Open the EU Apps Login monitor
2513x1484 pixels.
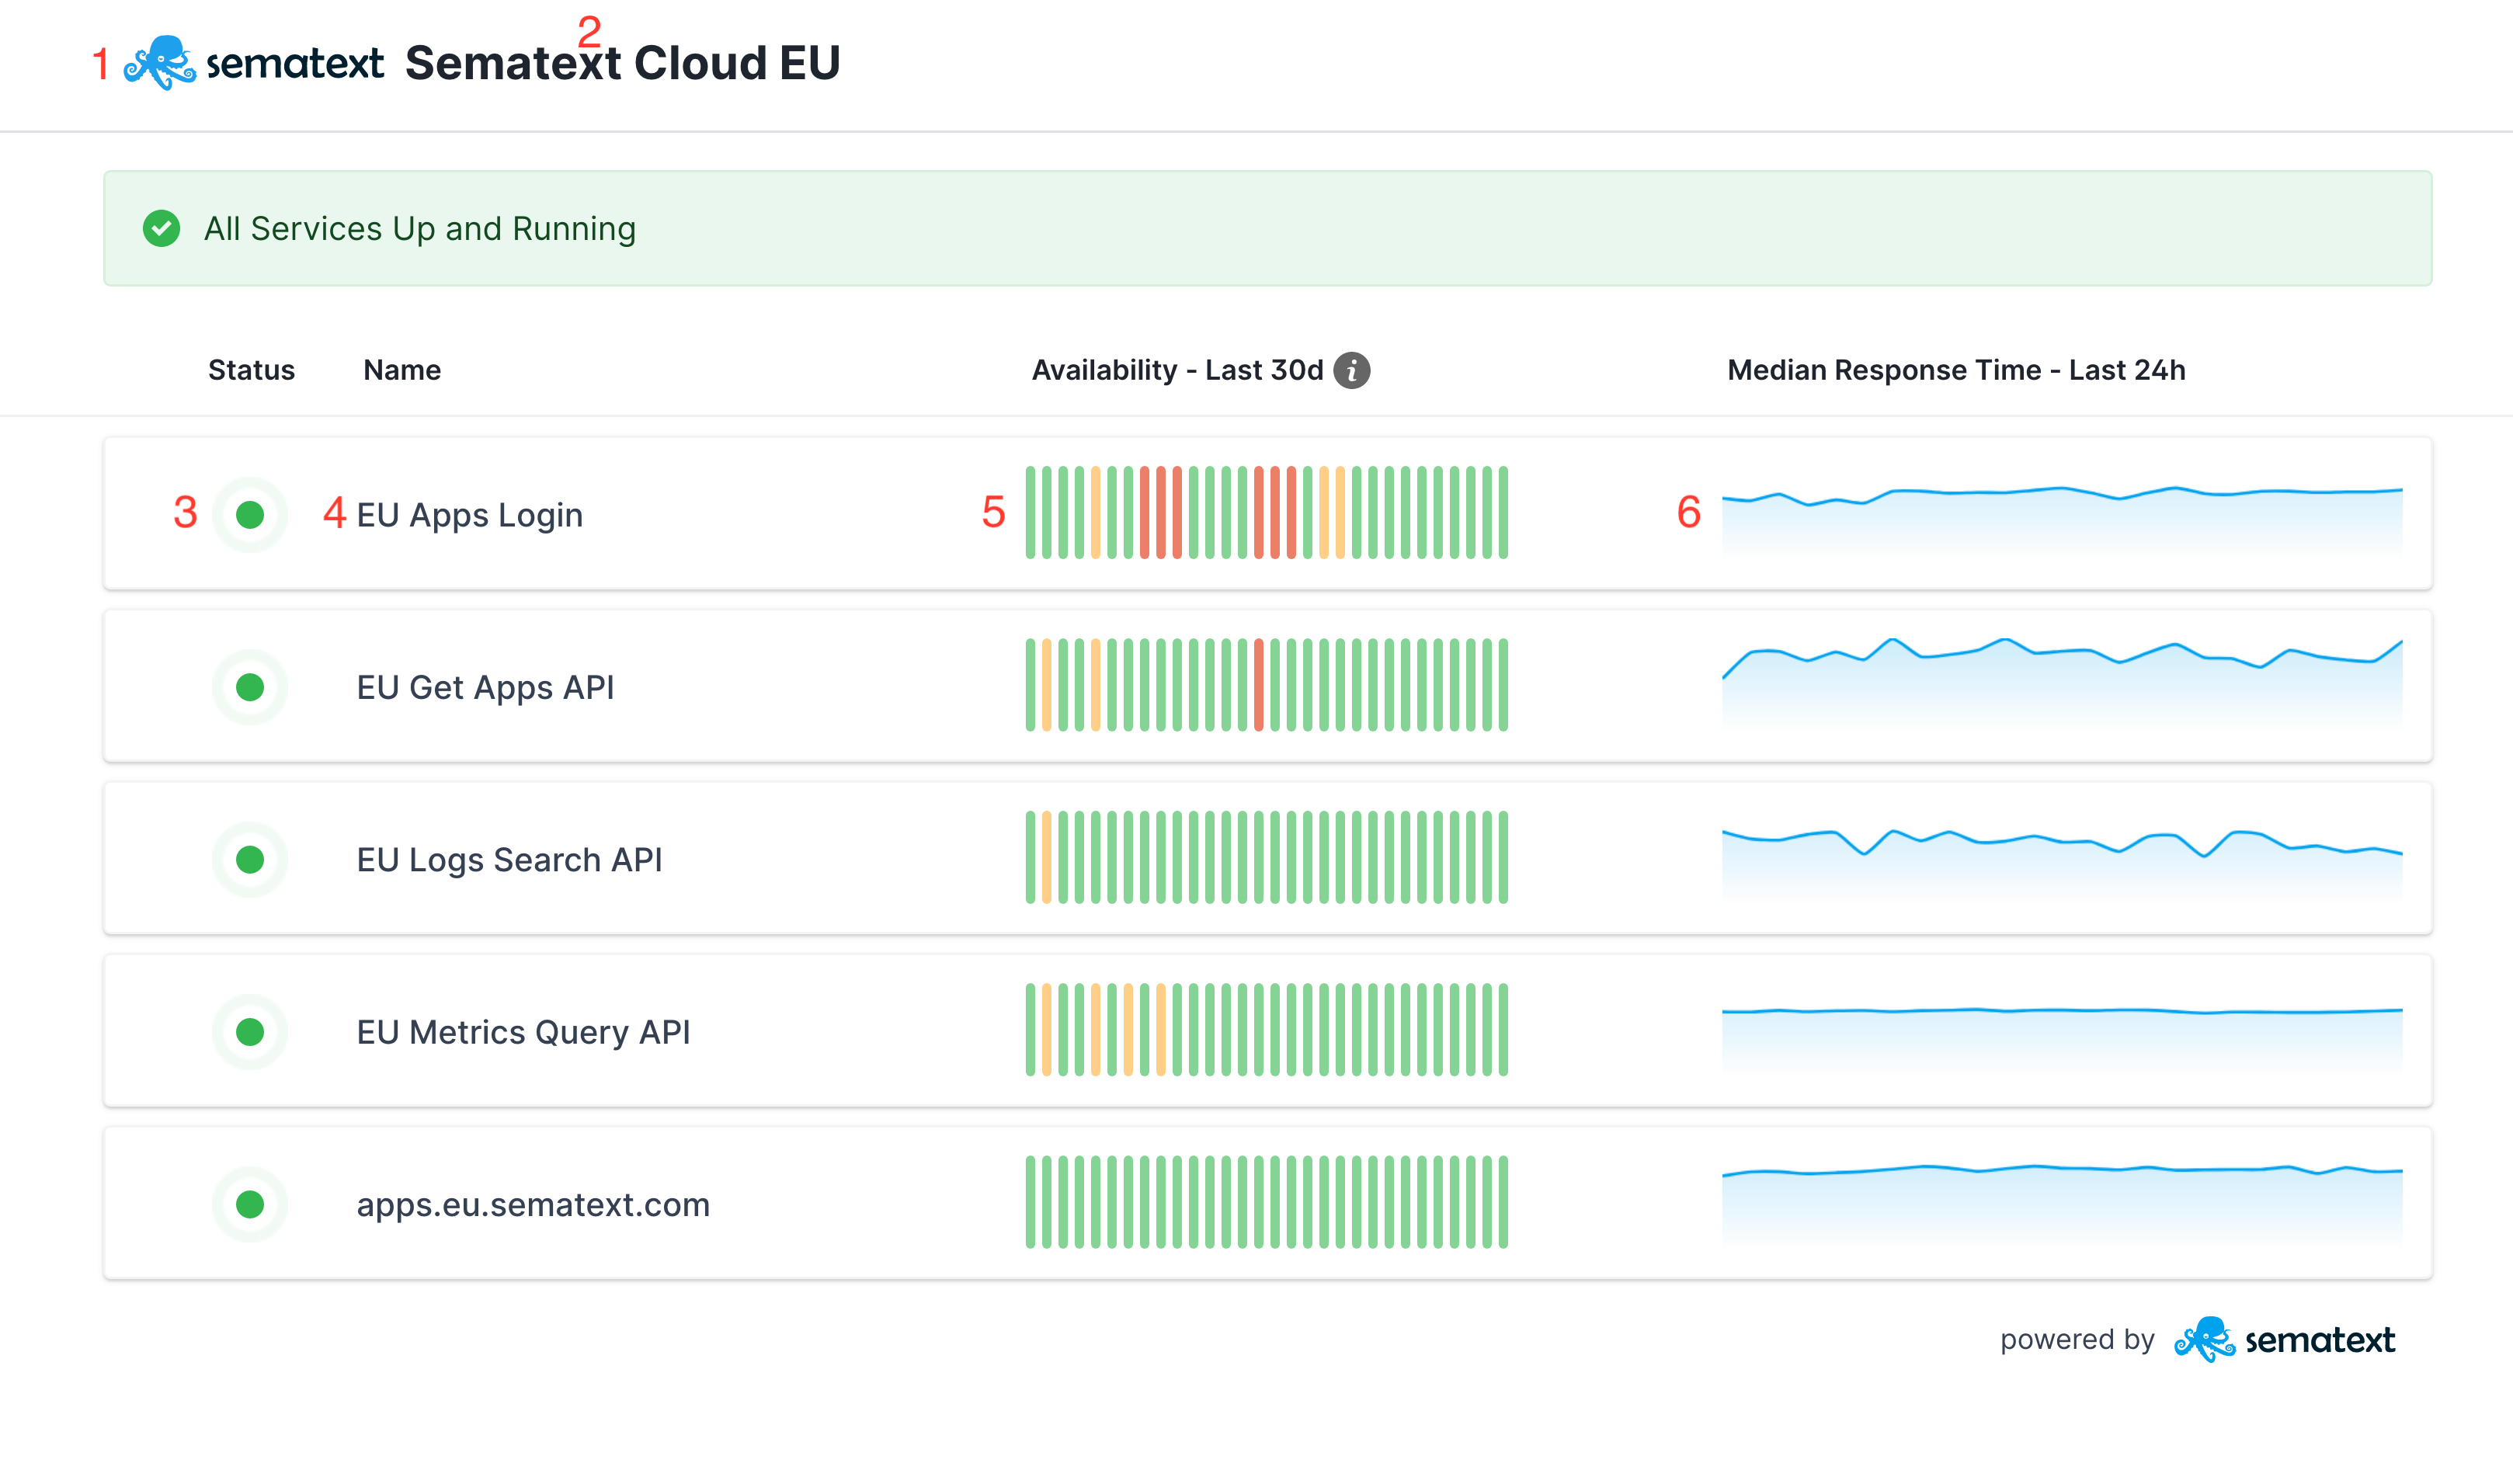[470, 515]
